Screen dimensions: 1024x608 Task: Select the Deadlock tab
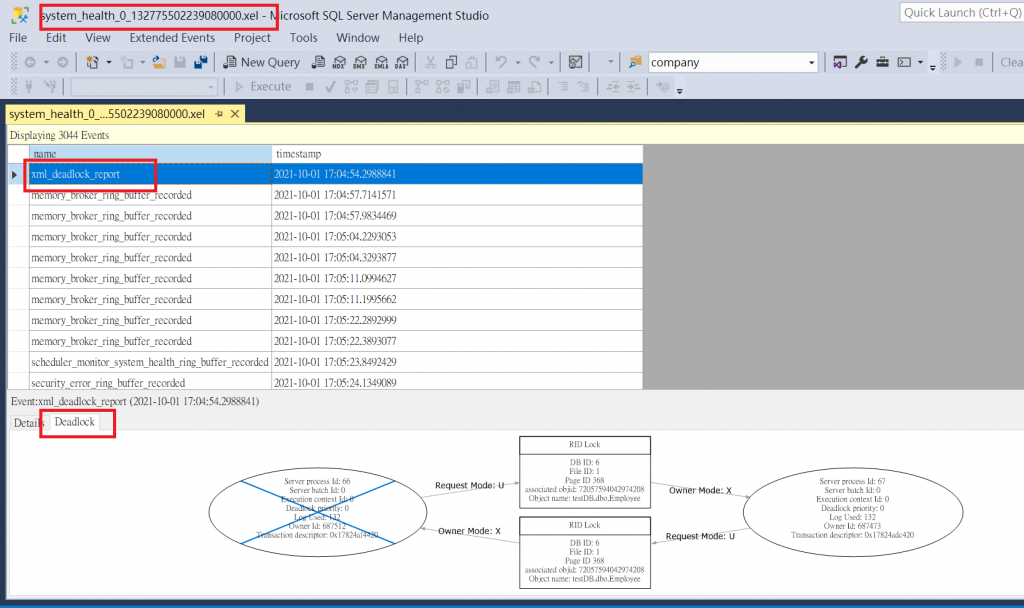[x=75, y=422]
